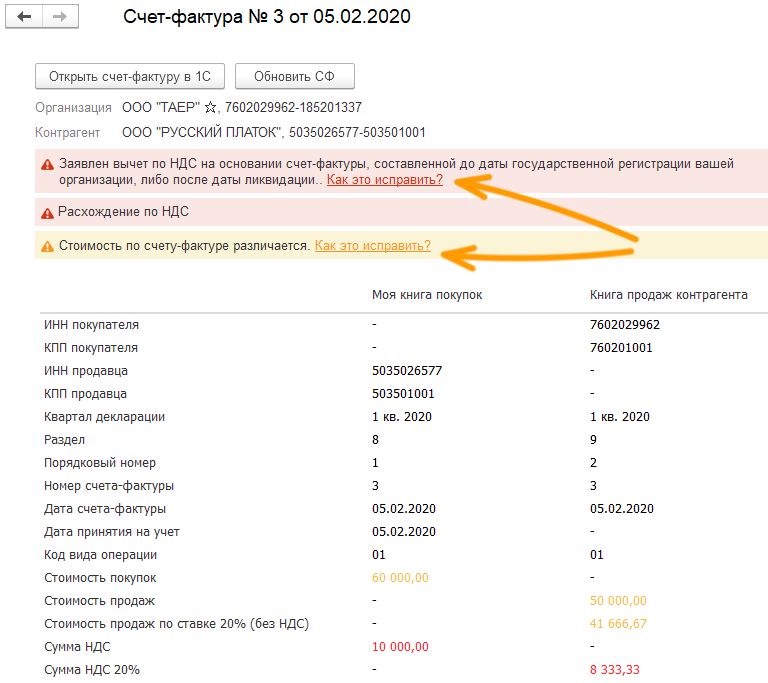
Task: Click organization name ООО "ТАЕР"
Action: pyautogui.click(x=161, y=107)
